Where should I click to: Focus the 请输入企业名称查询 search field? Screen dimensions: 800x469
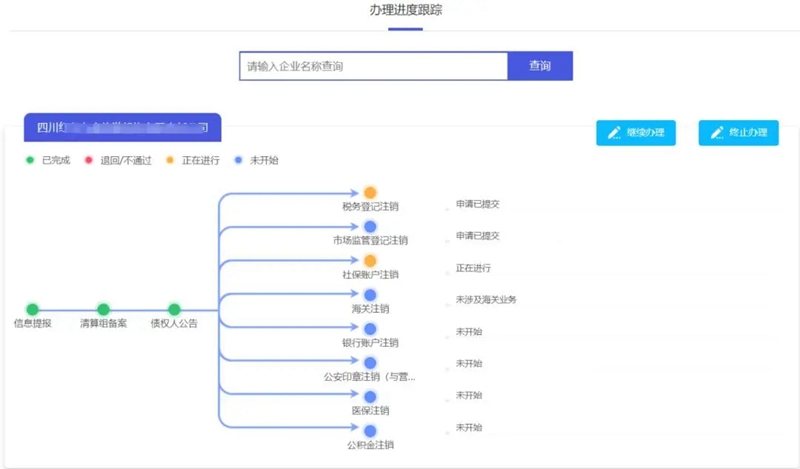tap(373, 66)
